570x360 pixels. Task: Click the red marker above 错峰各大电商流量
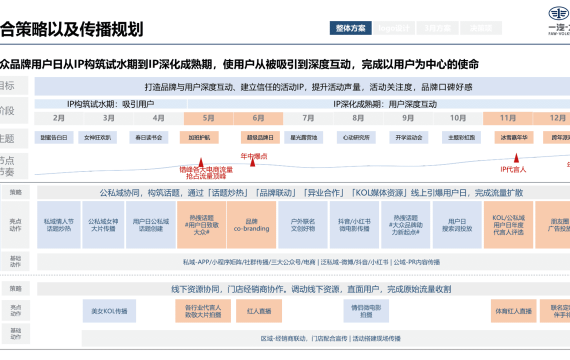201,163
